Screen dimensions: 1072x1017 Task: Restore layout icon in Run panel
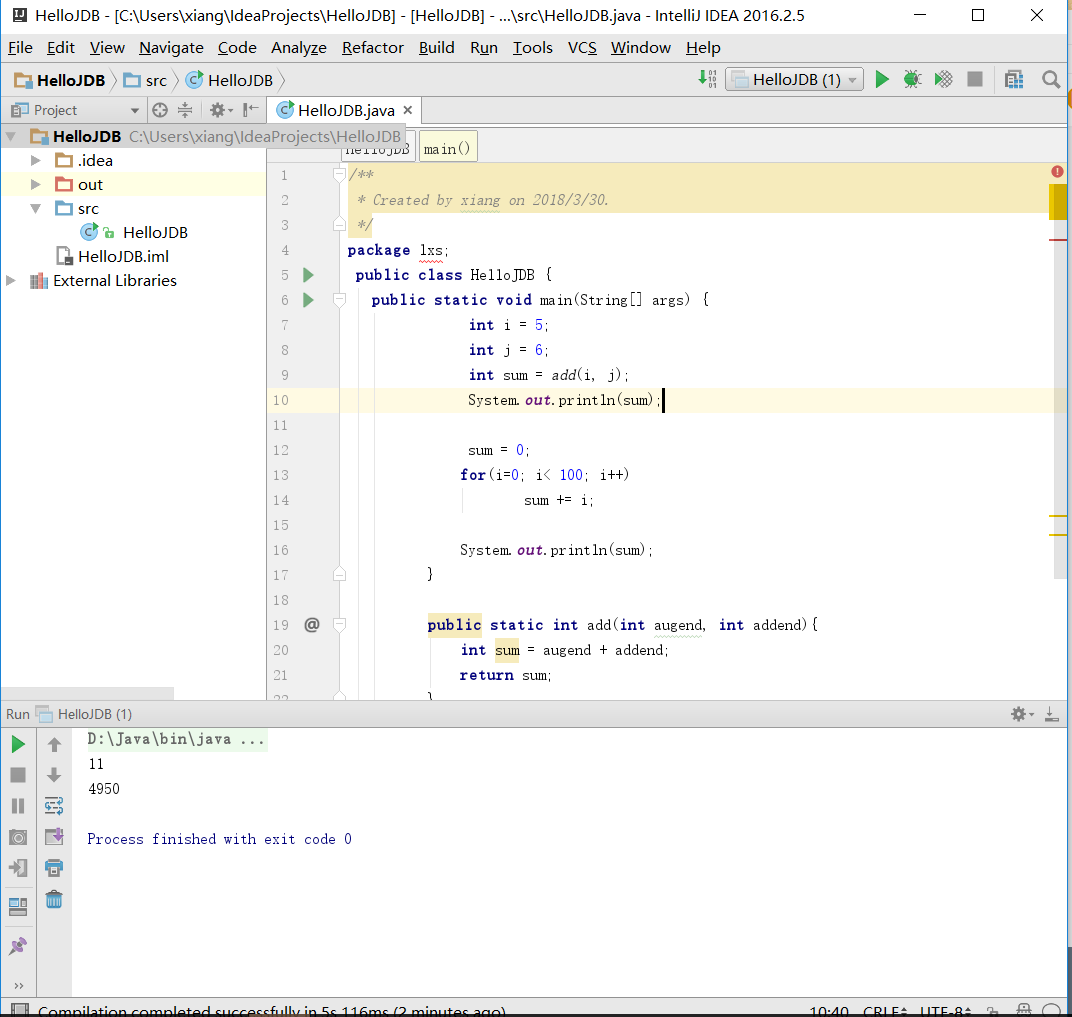pos(18,906)
